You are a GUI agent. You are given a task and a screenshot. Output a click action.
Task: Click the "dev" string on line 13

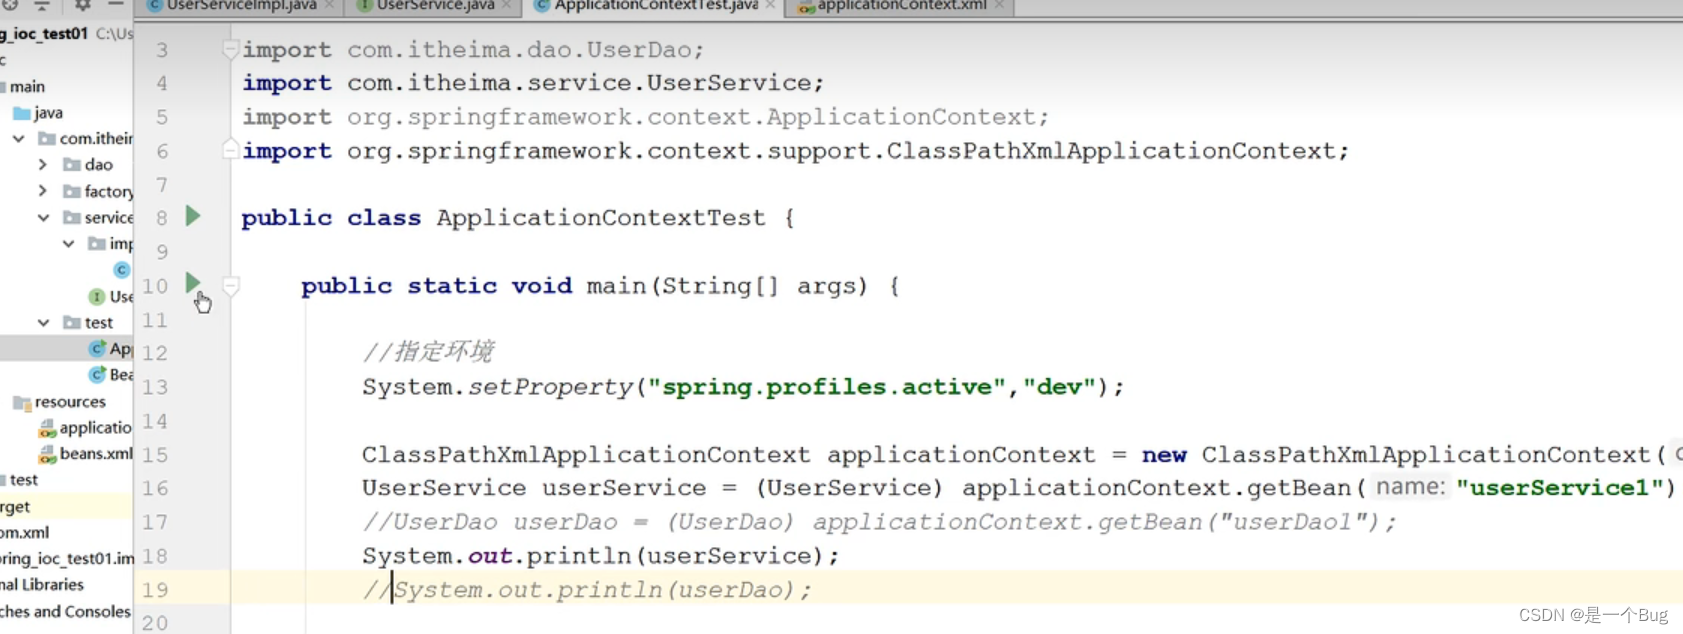coord(1059,387)
